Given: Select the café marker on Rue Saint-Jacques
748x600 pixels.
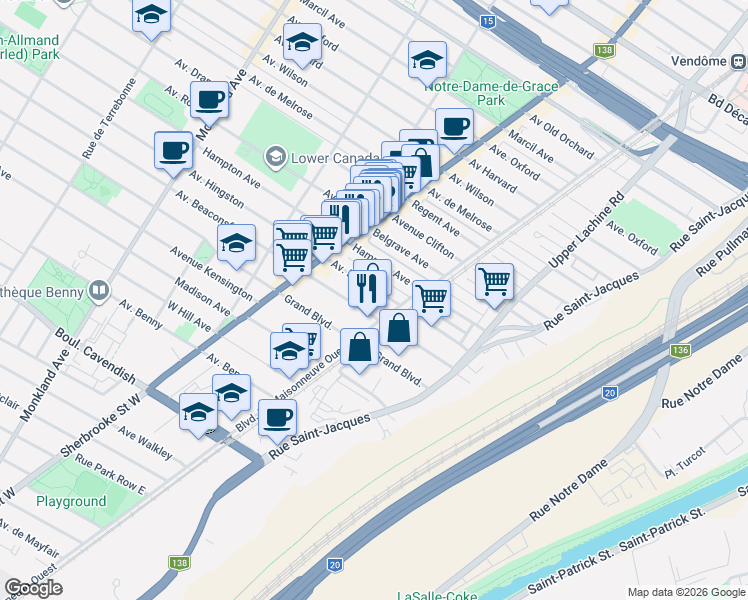Looking at the screenshot, I should pyautogui.click(x=278, y=419).
